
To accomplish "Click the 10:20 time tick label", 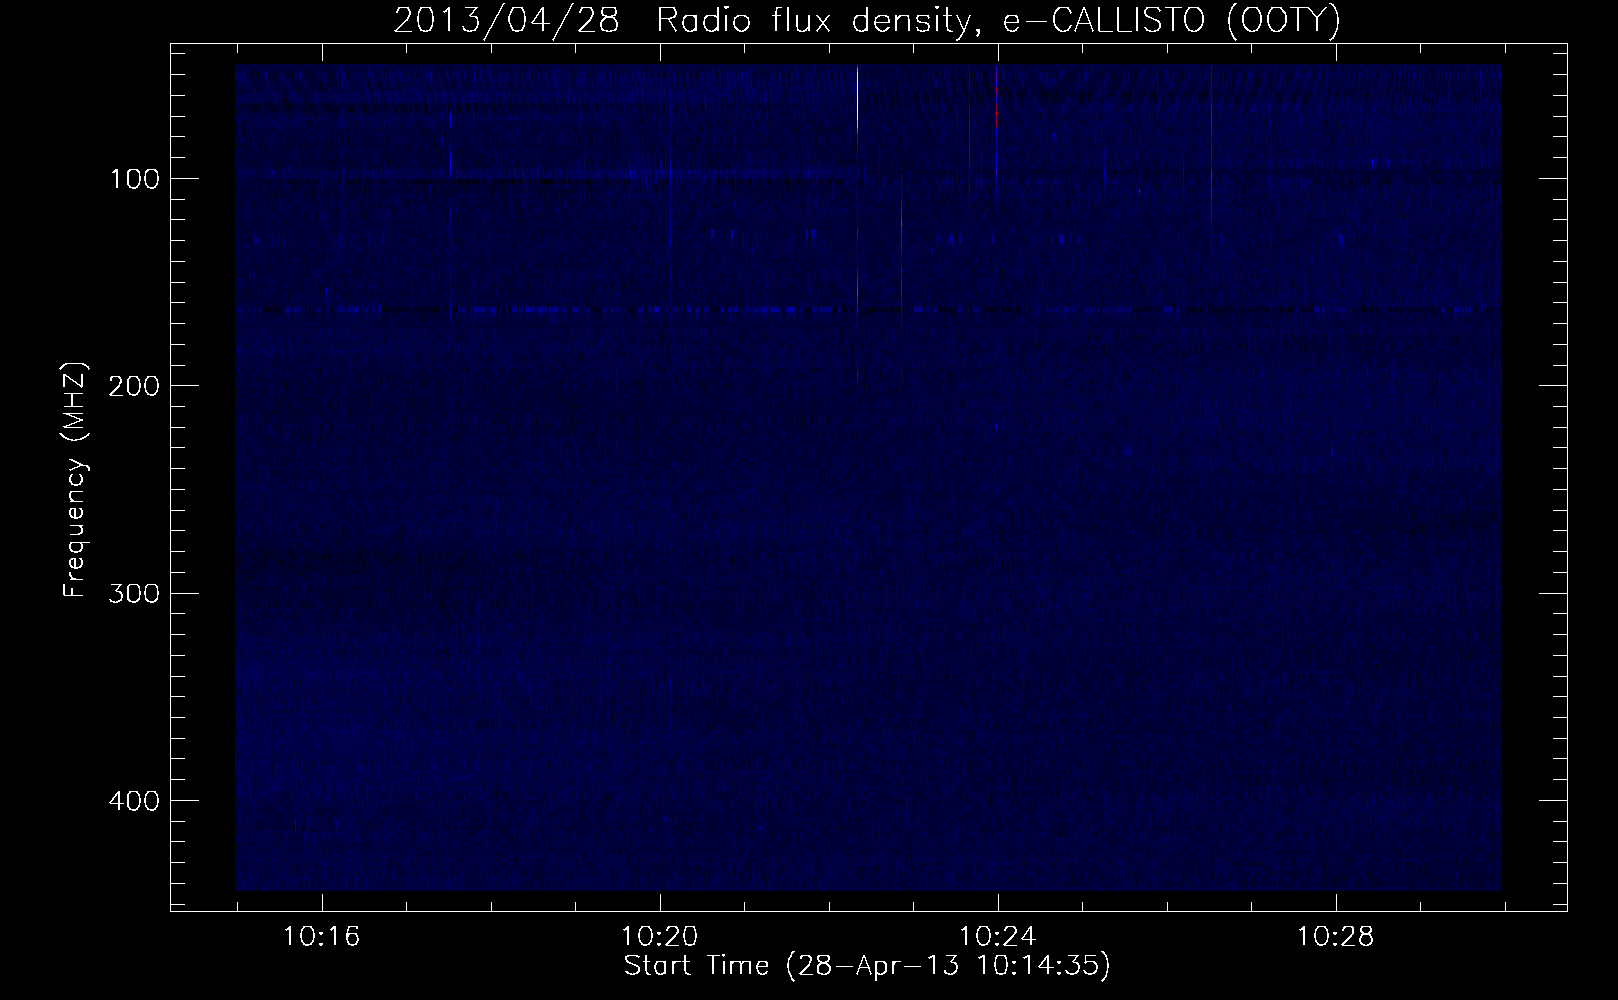I will [x=659, y=937].
